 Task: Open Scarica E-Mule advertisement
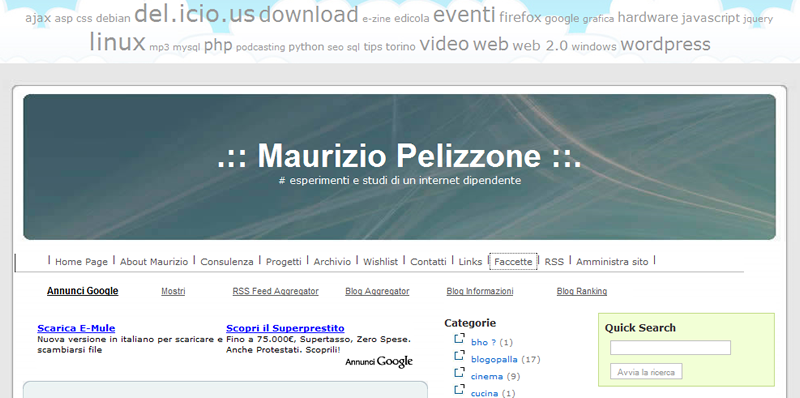(x=76, y=328)
